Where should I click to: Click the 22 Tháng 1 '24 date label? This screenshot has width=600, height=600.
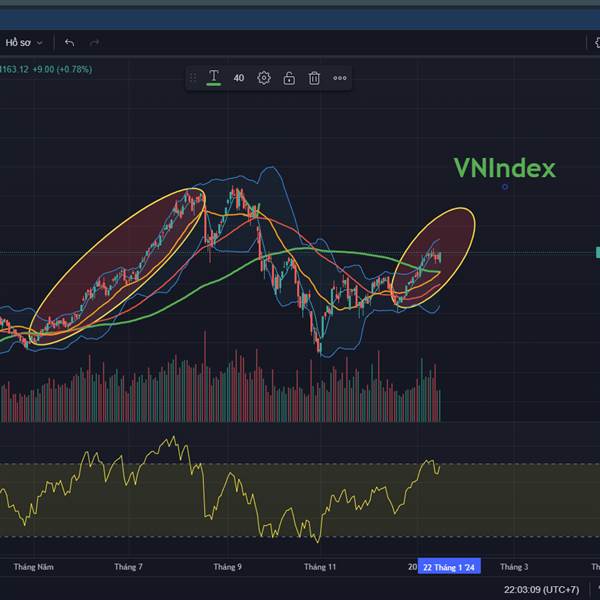449,567
